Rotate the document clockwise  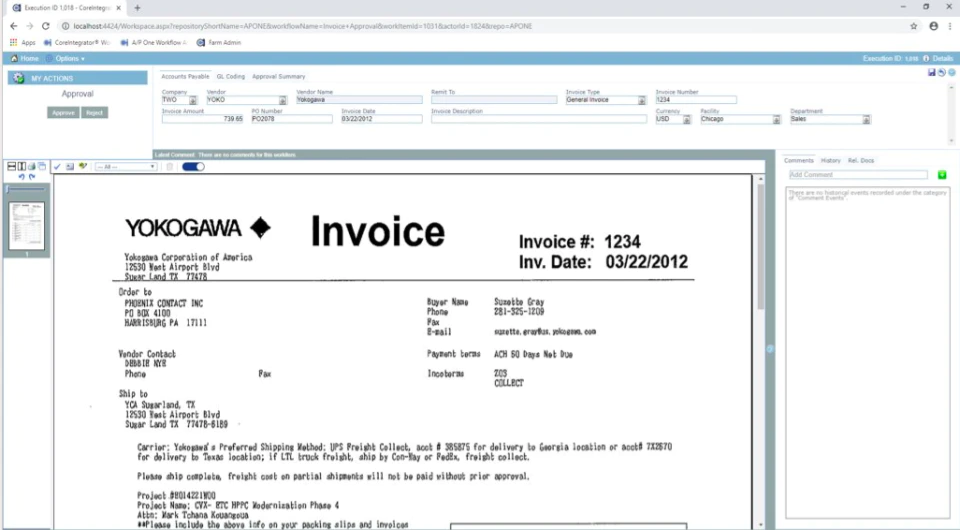point(32,177)
